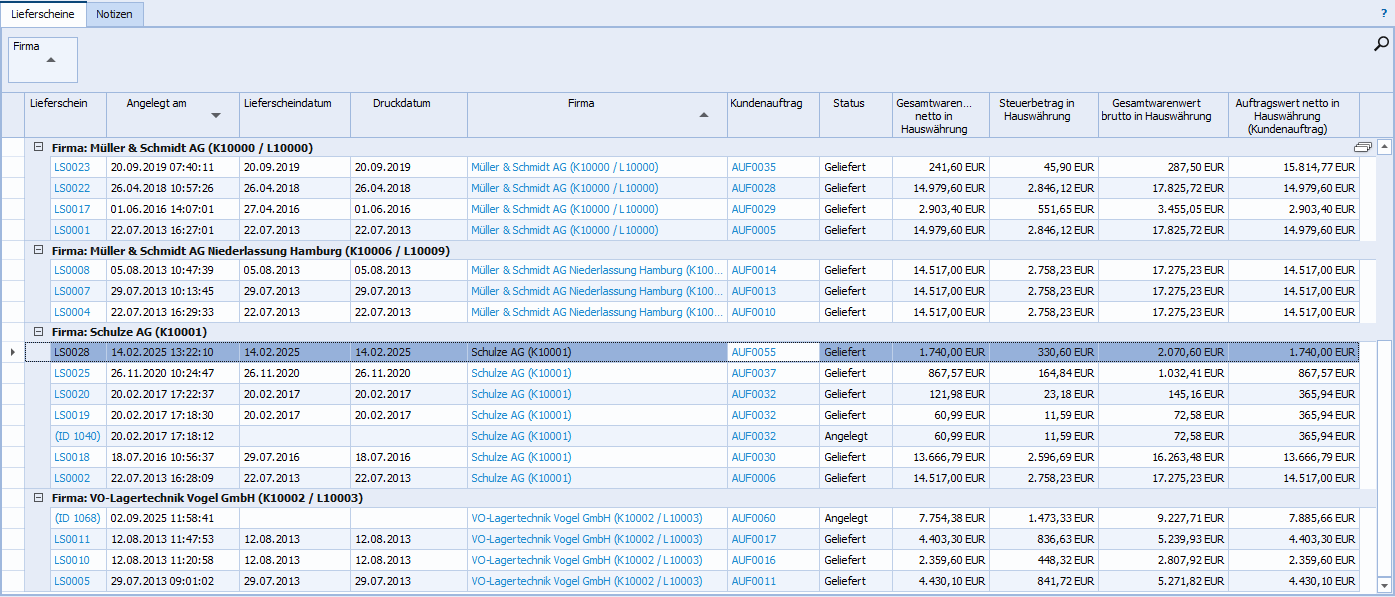
Task: Select the Lieferscheine tab
Action: click(42, 14)
